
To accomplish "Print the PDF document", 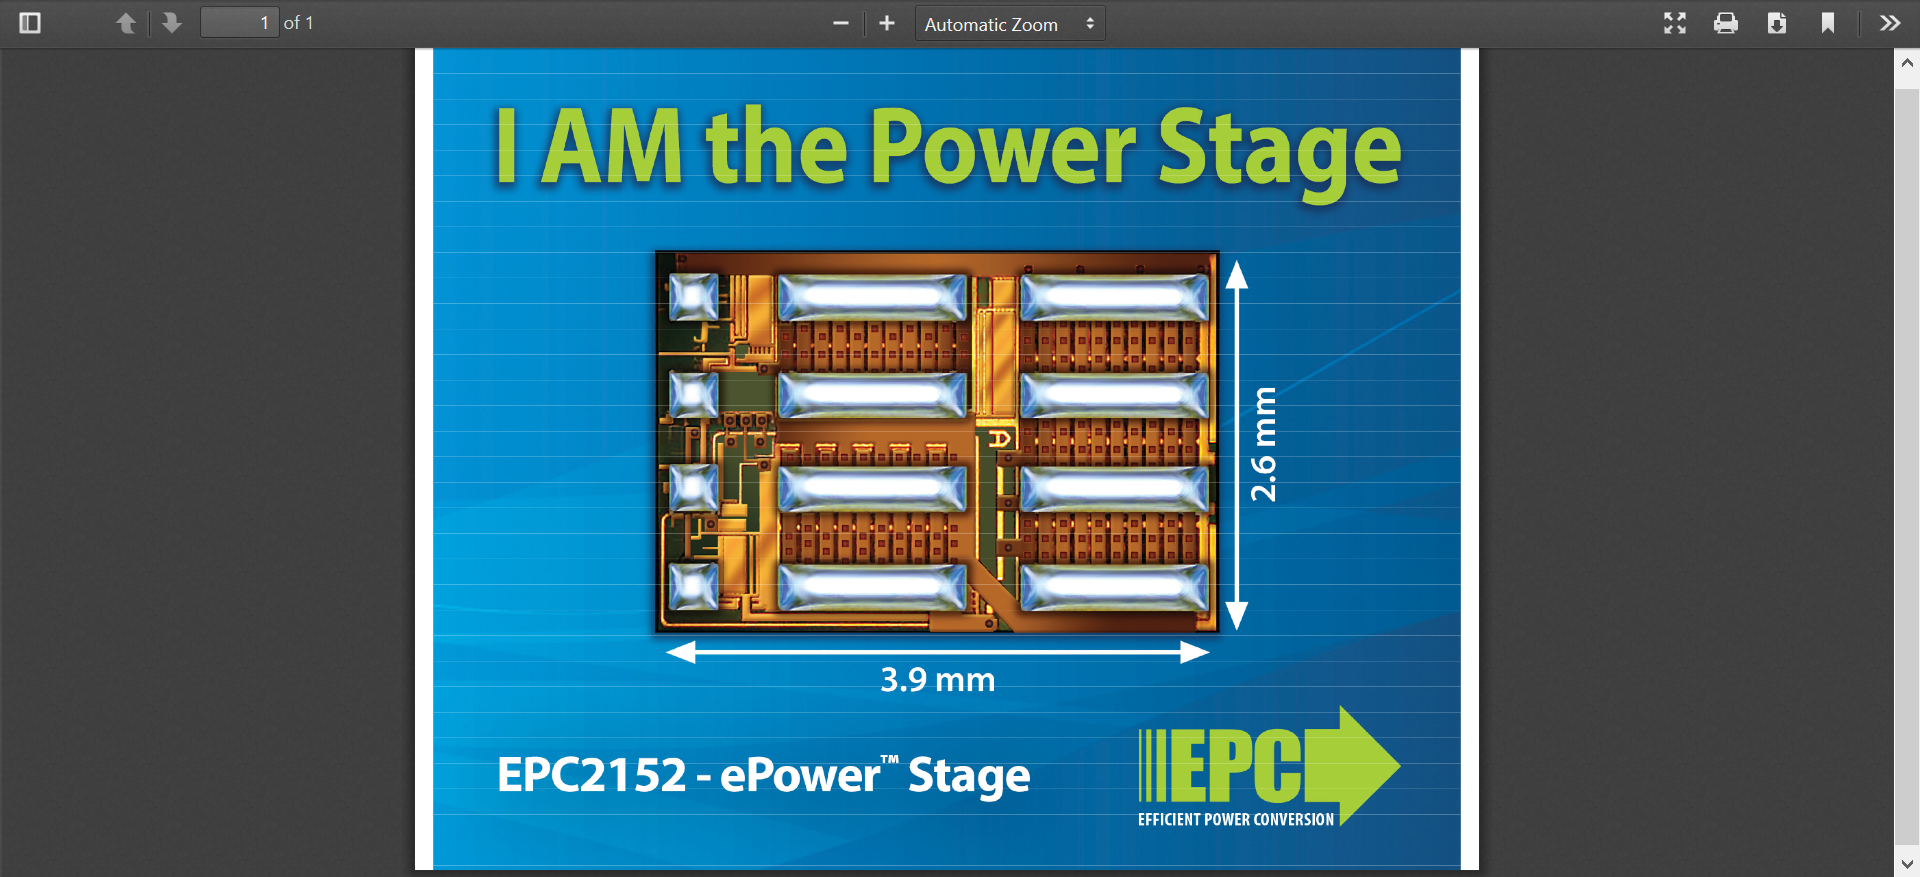I will [1726, 23].
